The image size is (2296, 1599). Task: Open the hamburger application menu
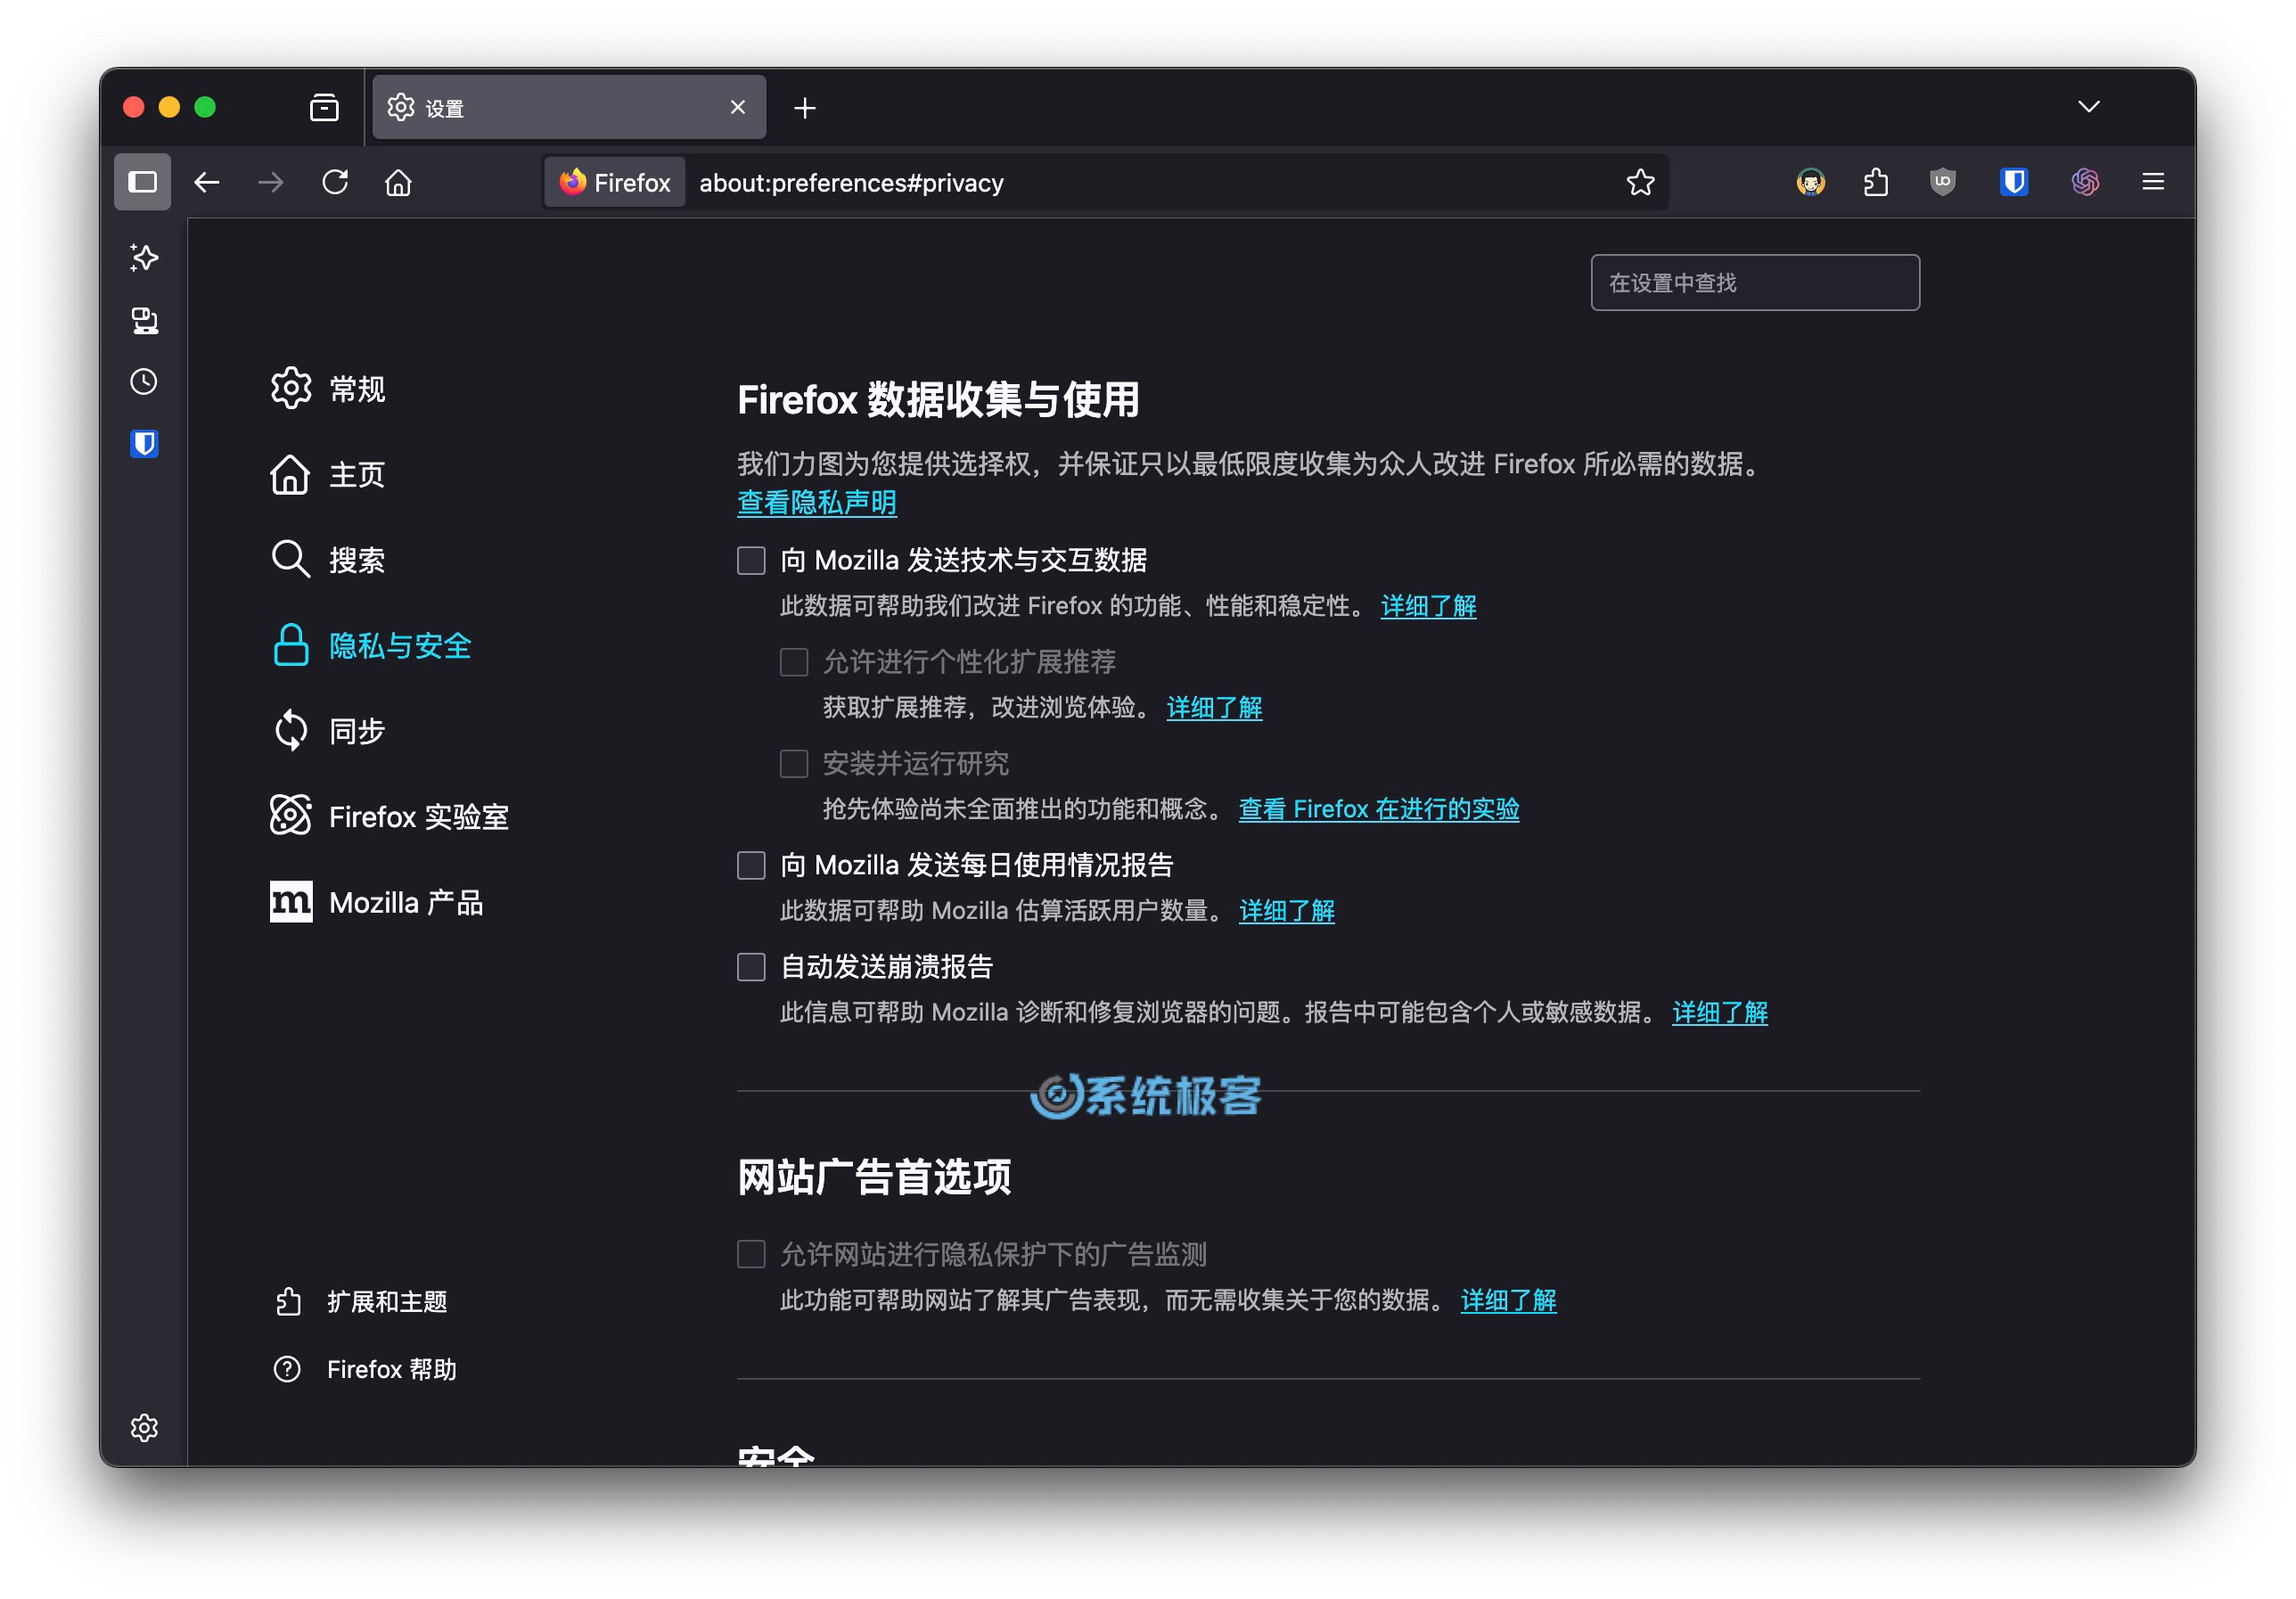[2153, 182]
